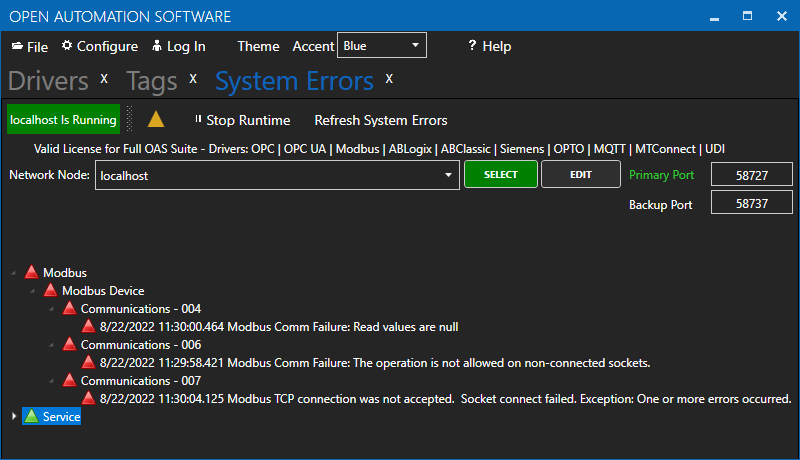Click the red alert icon beside Modbus
Viewport: 800px width, 460px height.
tap(31, 272)
